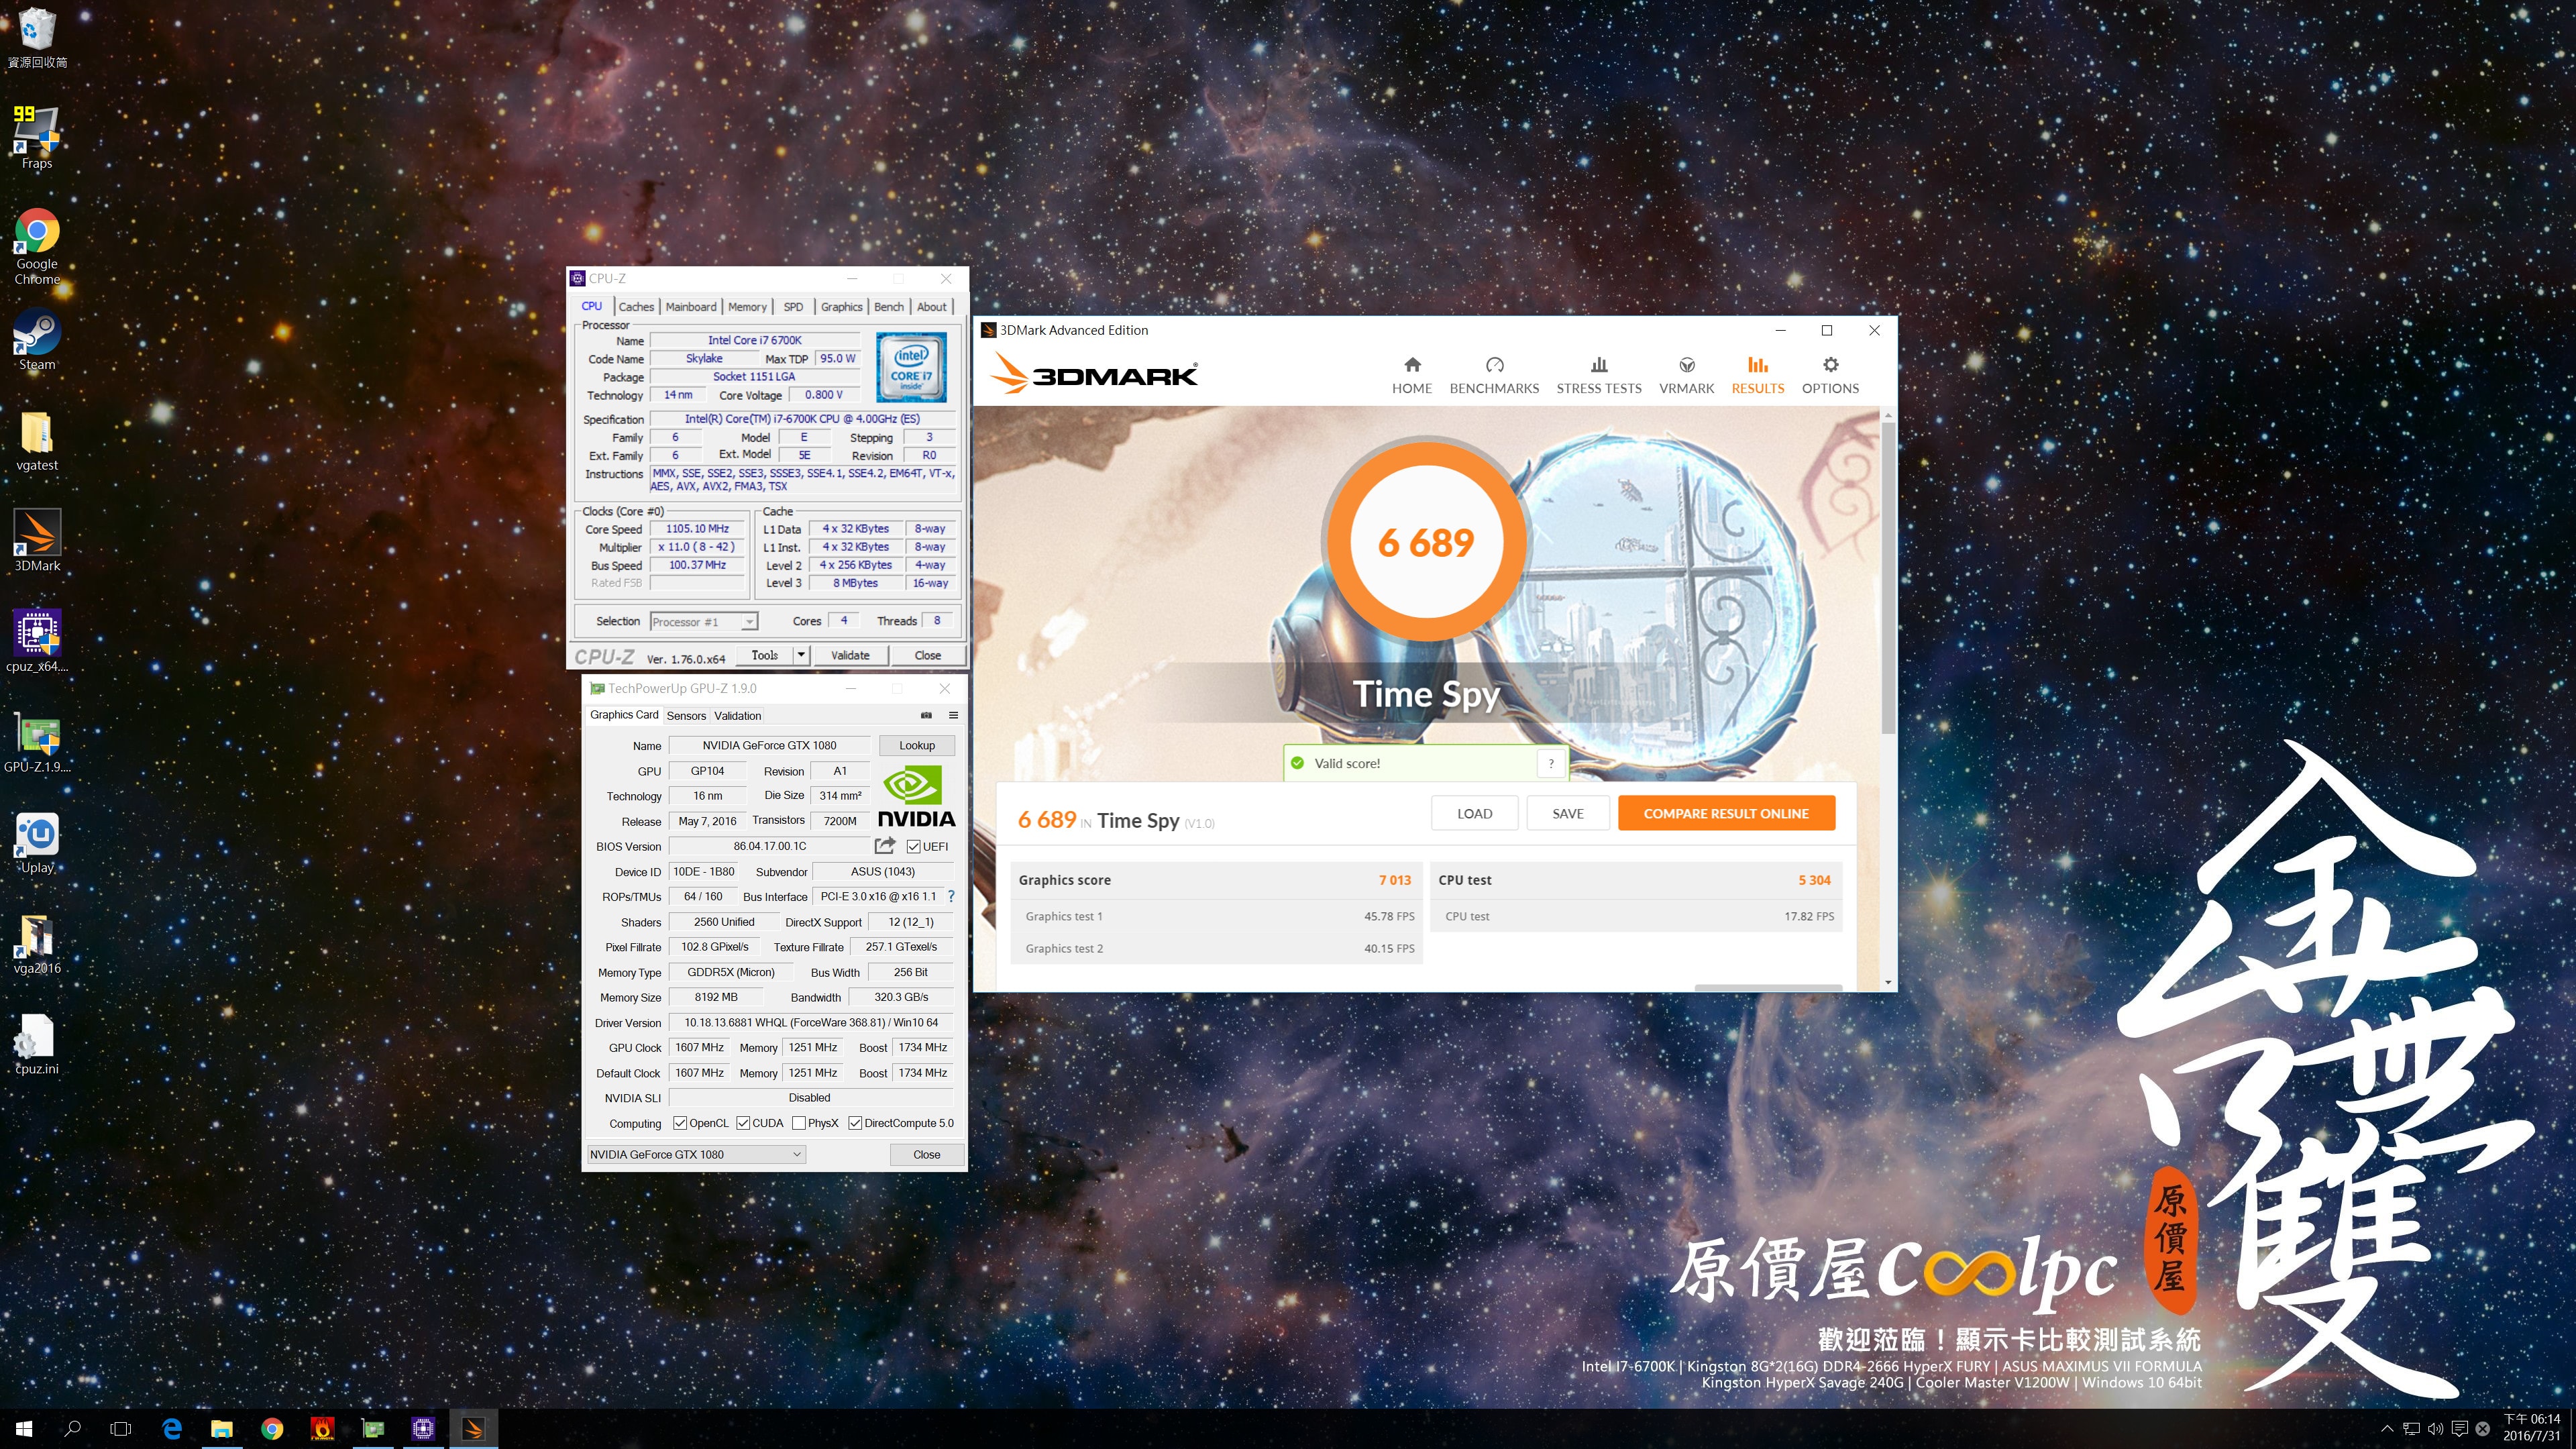The height and width of the screenshot is (1449, 2576).
Task: Open the Recycle Bin on the desktop
Action: (x=37, y=38)
